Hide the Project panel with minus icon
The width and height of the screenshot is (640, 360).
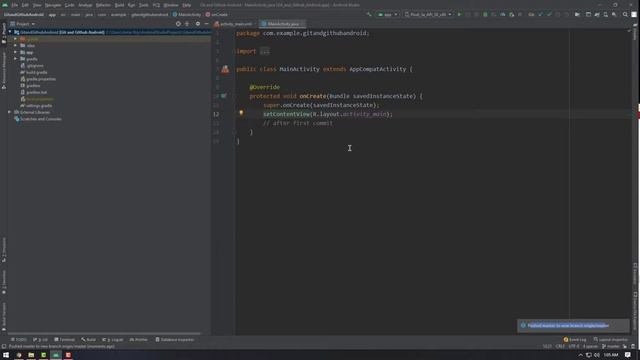point(206,24)
